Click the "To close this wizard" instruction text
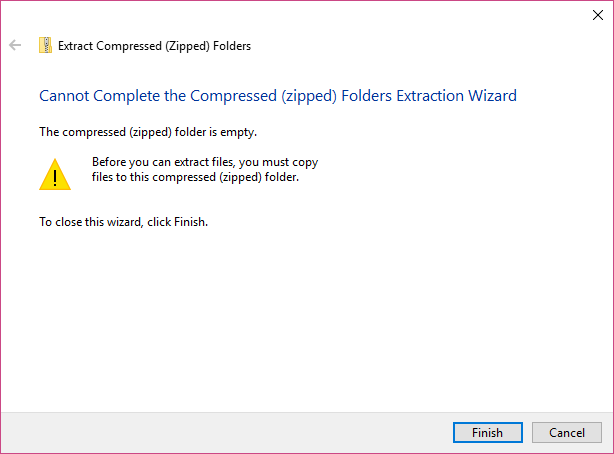The image size is (614, 454). pyautogui.click(x=123, y=222)
